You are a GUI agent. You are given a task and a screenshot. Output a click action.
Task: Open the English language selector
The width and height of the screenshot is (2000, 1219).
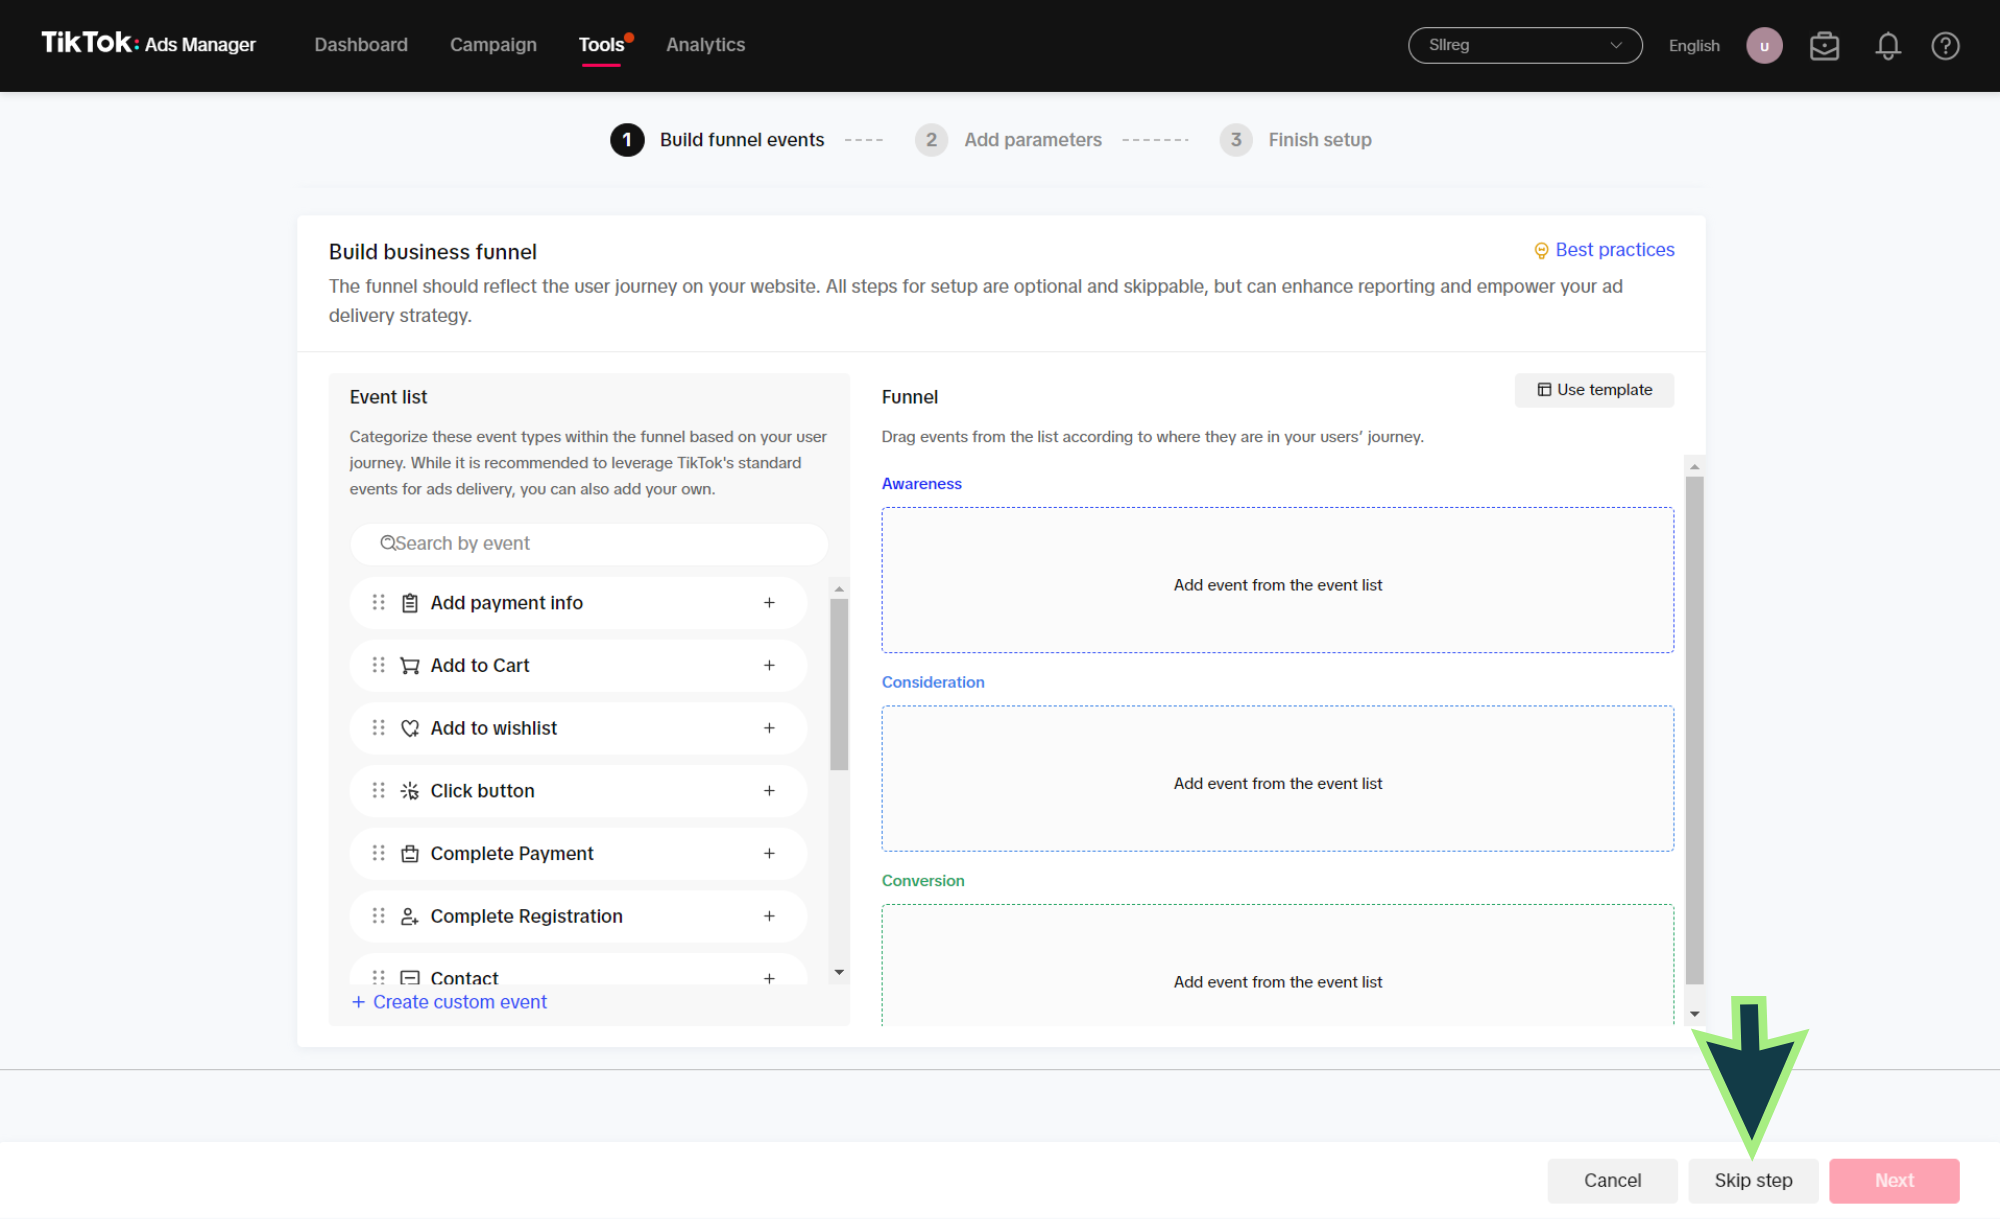1694,46
